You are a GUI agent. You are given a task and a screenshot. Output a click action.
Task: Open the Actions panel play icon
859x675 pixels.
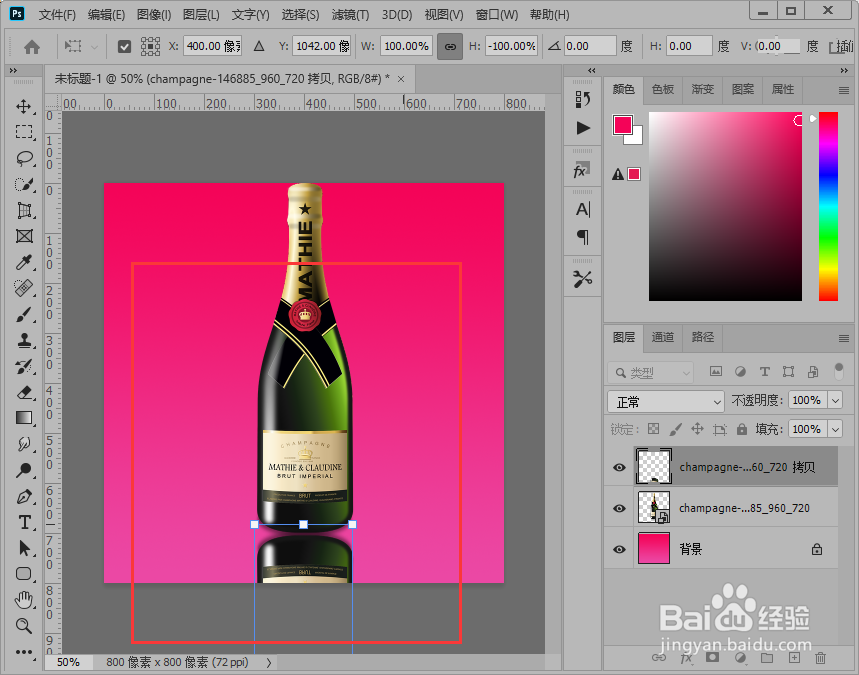583,128
